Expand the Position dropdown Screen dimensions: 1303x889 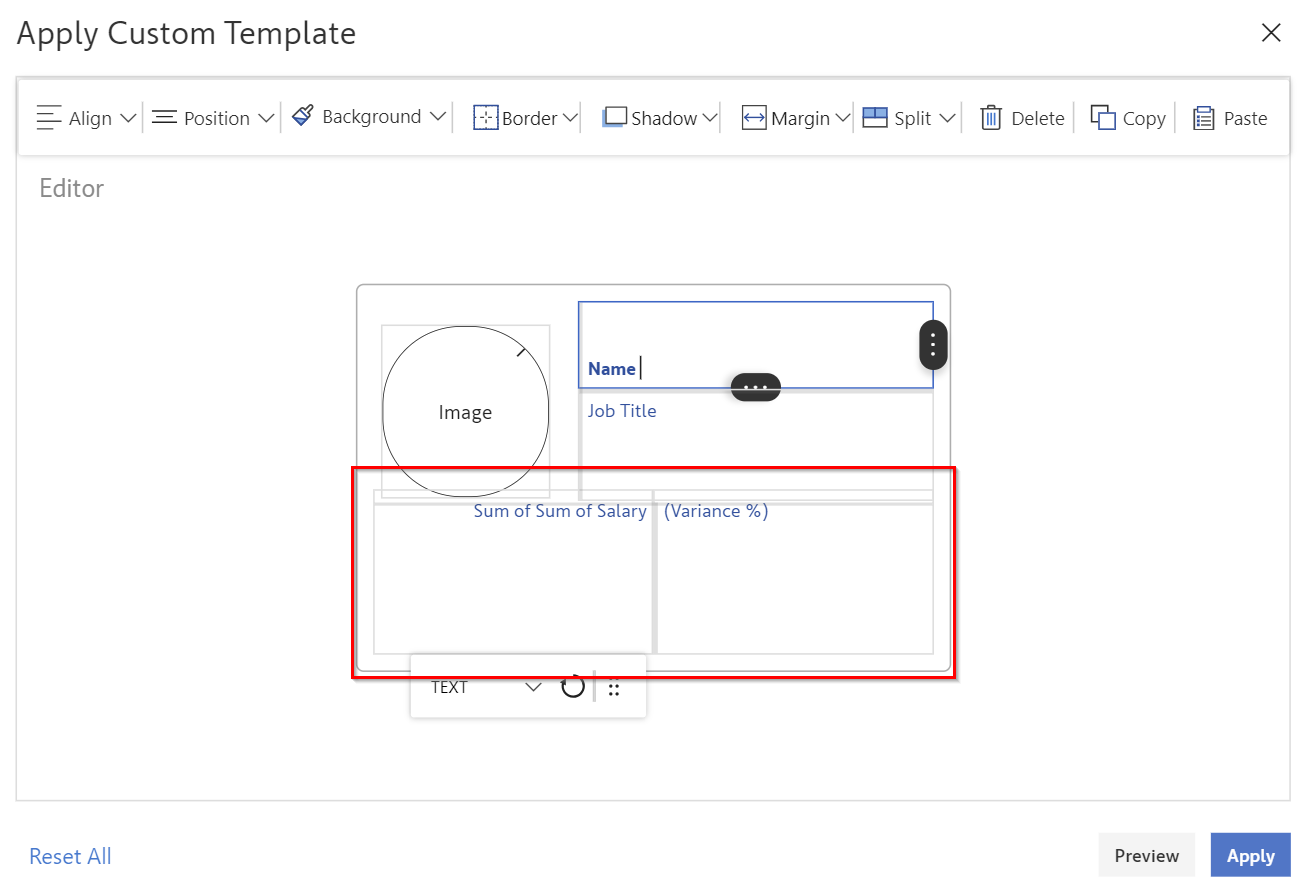[x=265, y=118]
